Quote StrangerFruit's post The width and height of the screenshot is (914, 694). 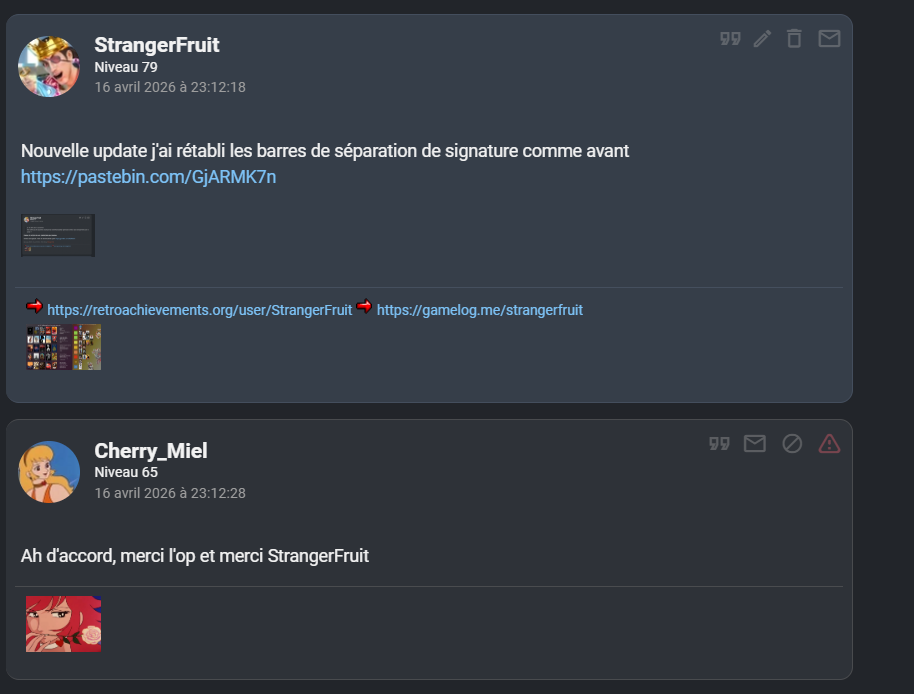pos(730,39)
